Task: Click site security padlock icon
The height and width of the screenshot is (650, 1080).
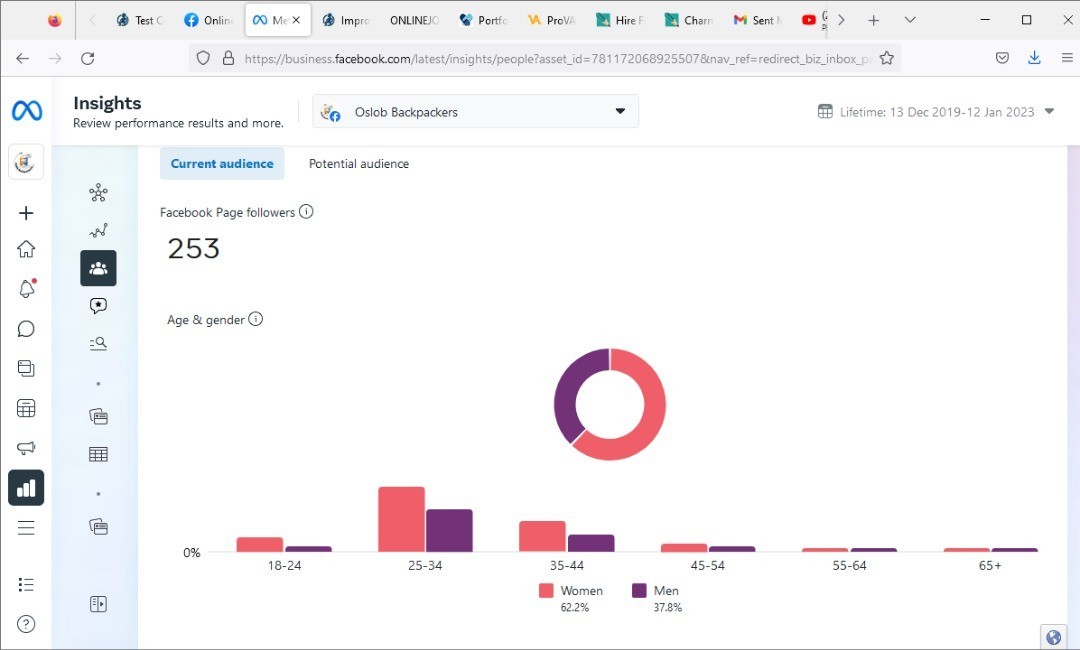Action: [228, 59]
